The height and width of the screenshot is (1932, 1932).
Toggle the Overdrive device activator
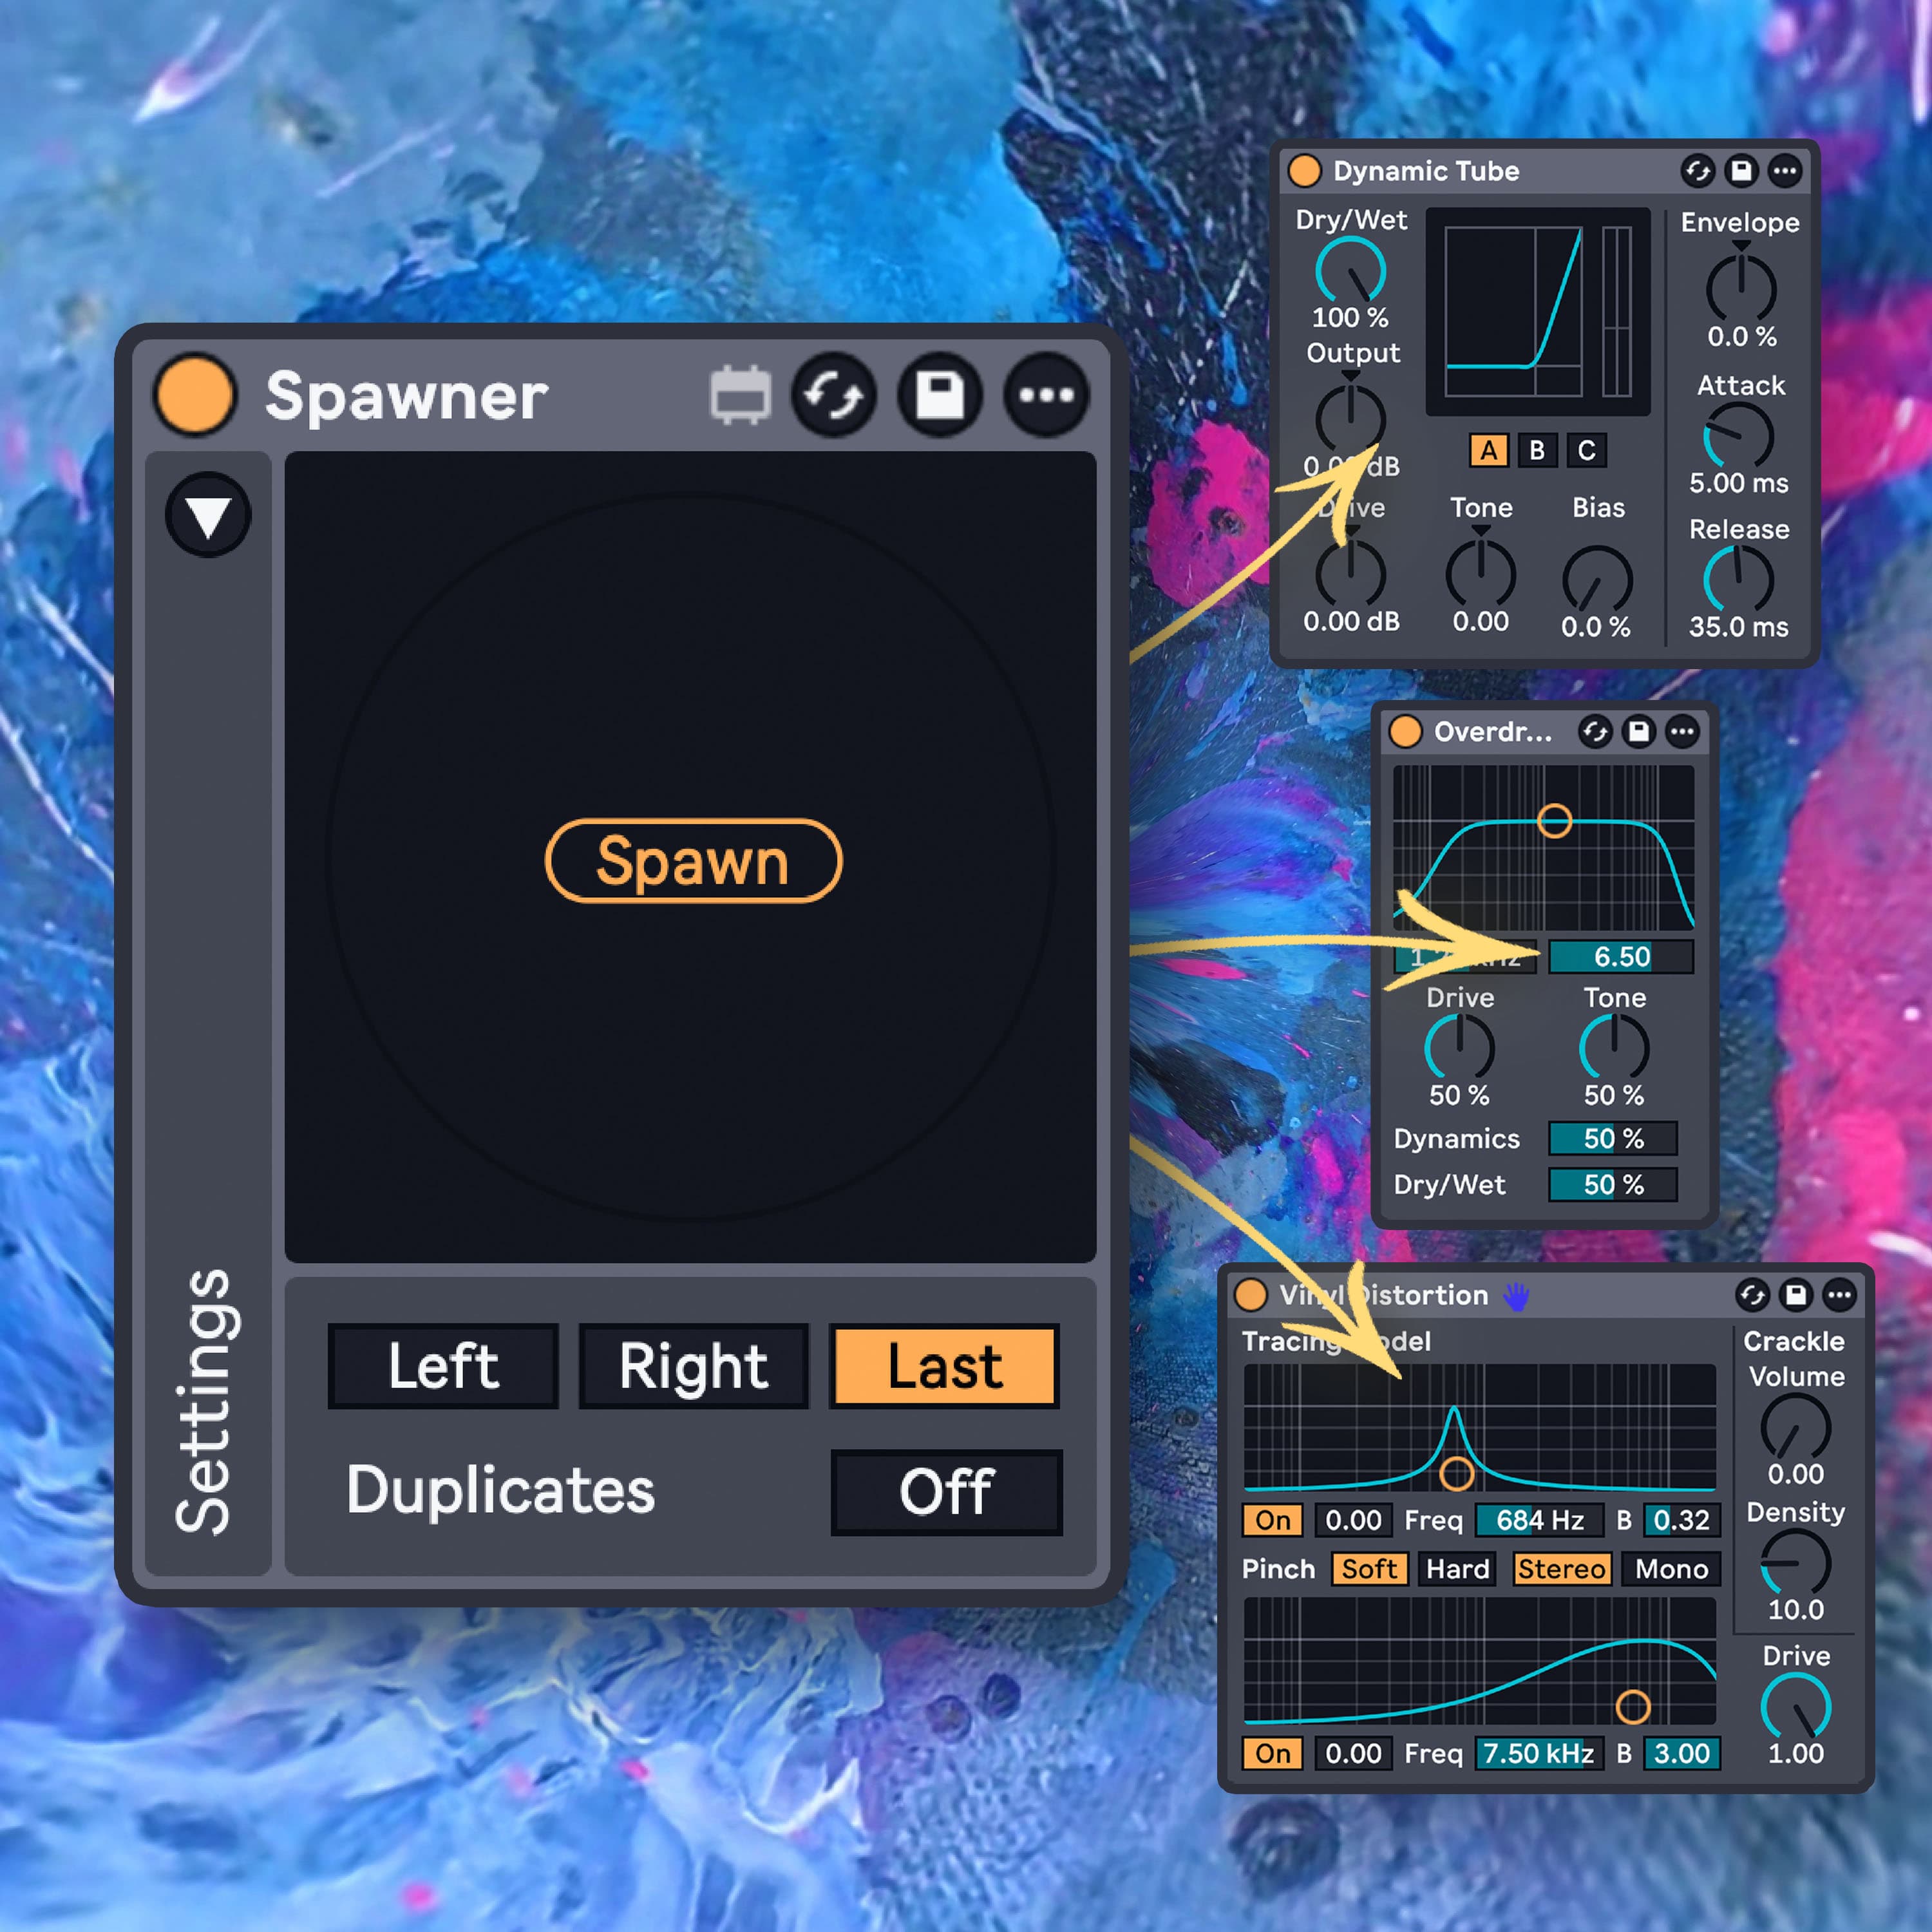click(1405, 732)
